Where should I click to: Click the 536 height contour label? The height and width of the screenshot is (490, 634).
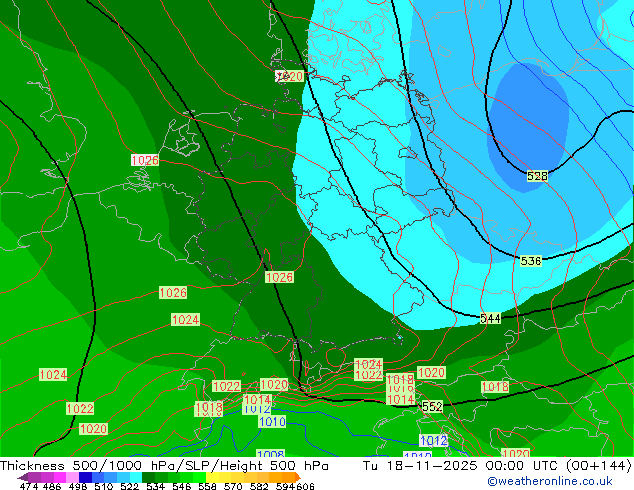(x=531, y=261)
